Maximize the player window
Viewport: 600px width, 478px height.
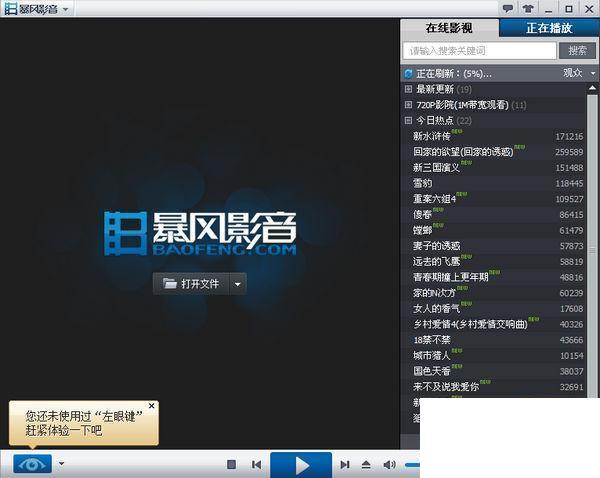click(x=569, y=9)
